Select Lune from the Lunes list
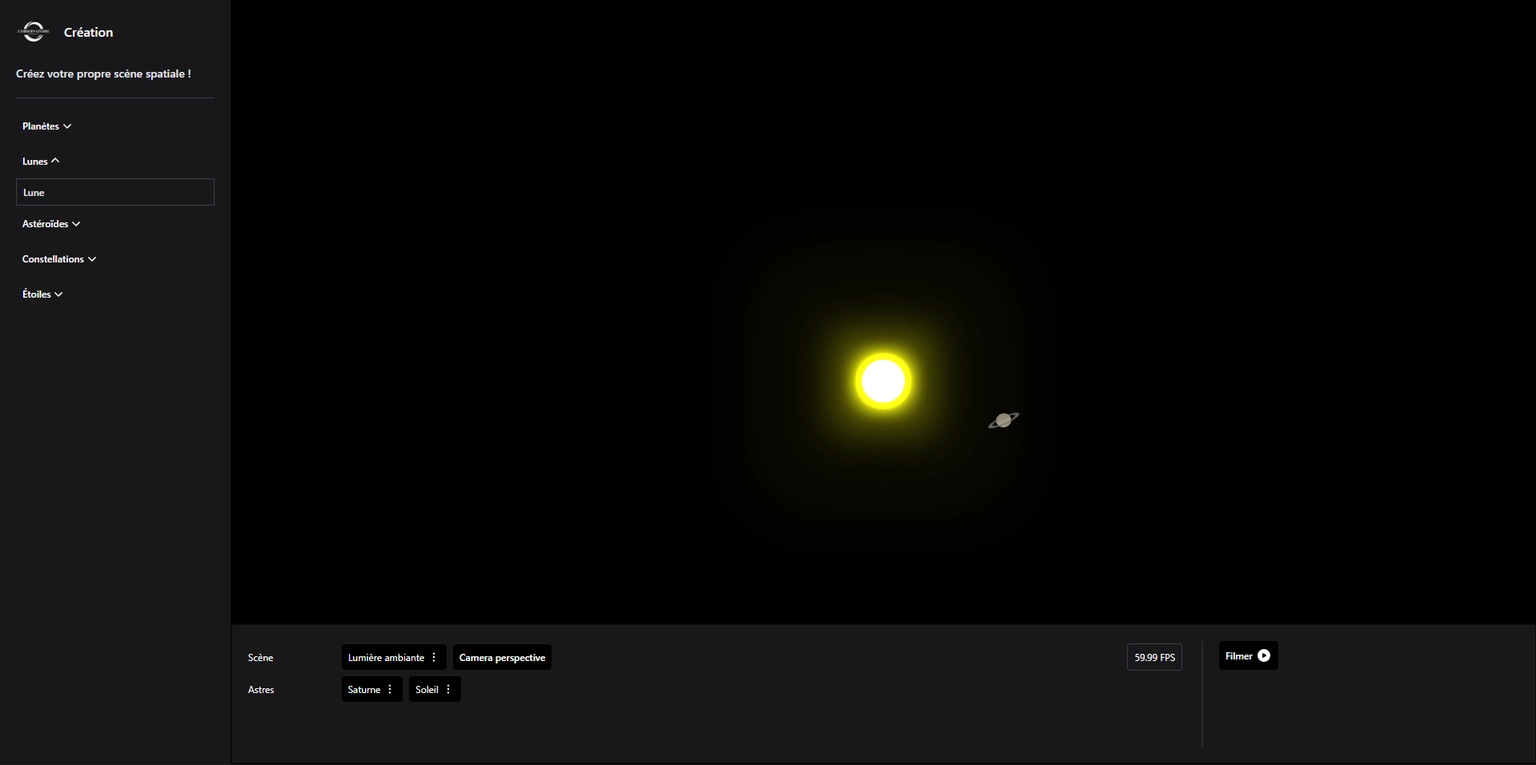The image size is (1536, 765). [x=114, y=192]
